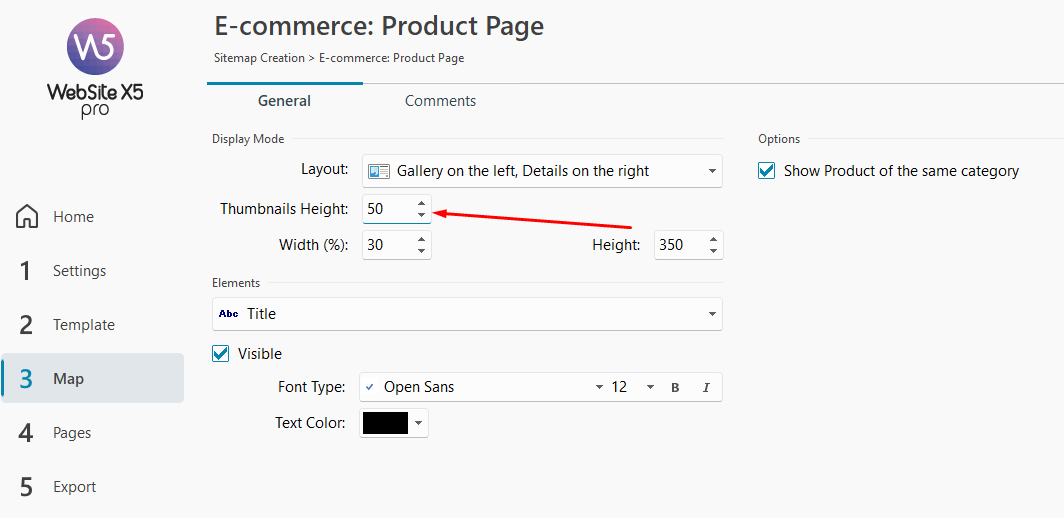Image resolution: width=1064 pixels, height=518 pixels.
Task: Switch to the Comments tab
Action: tap(440, 101)
